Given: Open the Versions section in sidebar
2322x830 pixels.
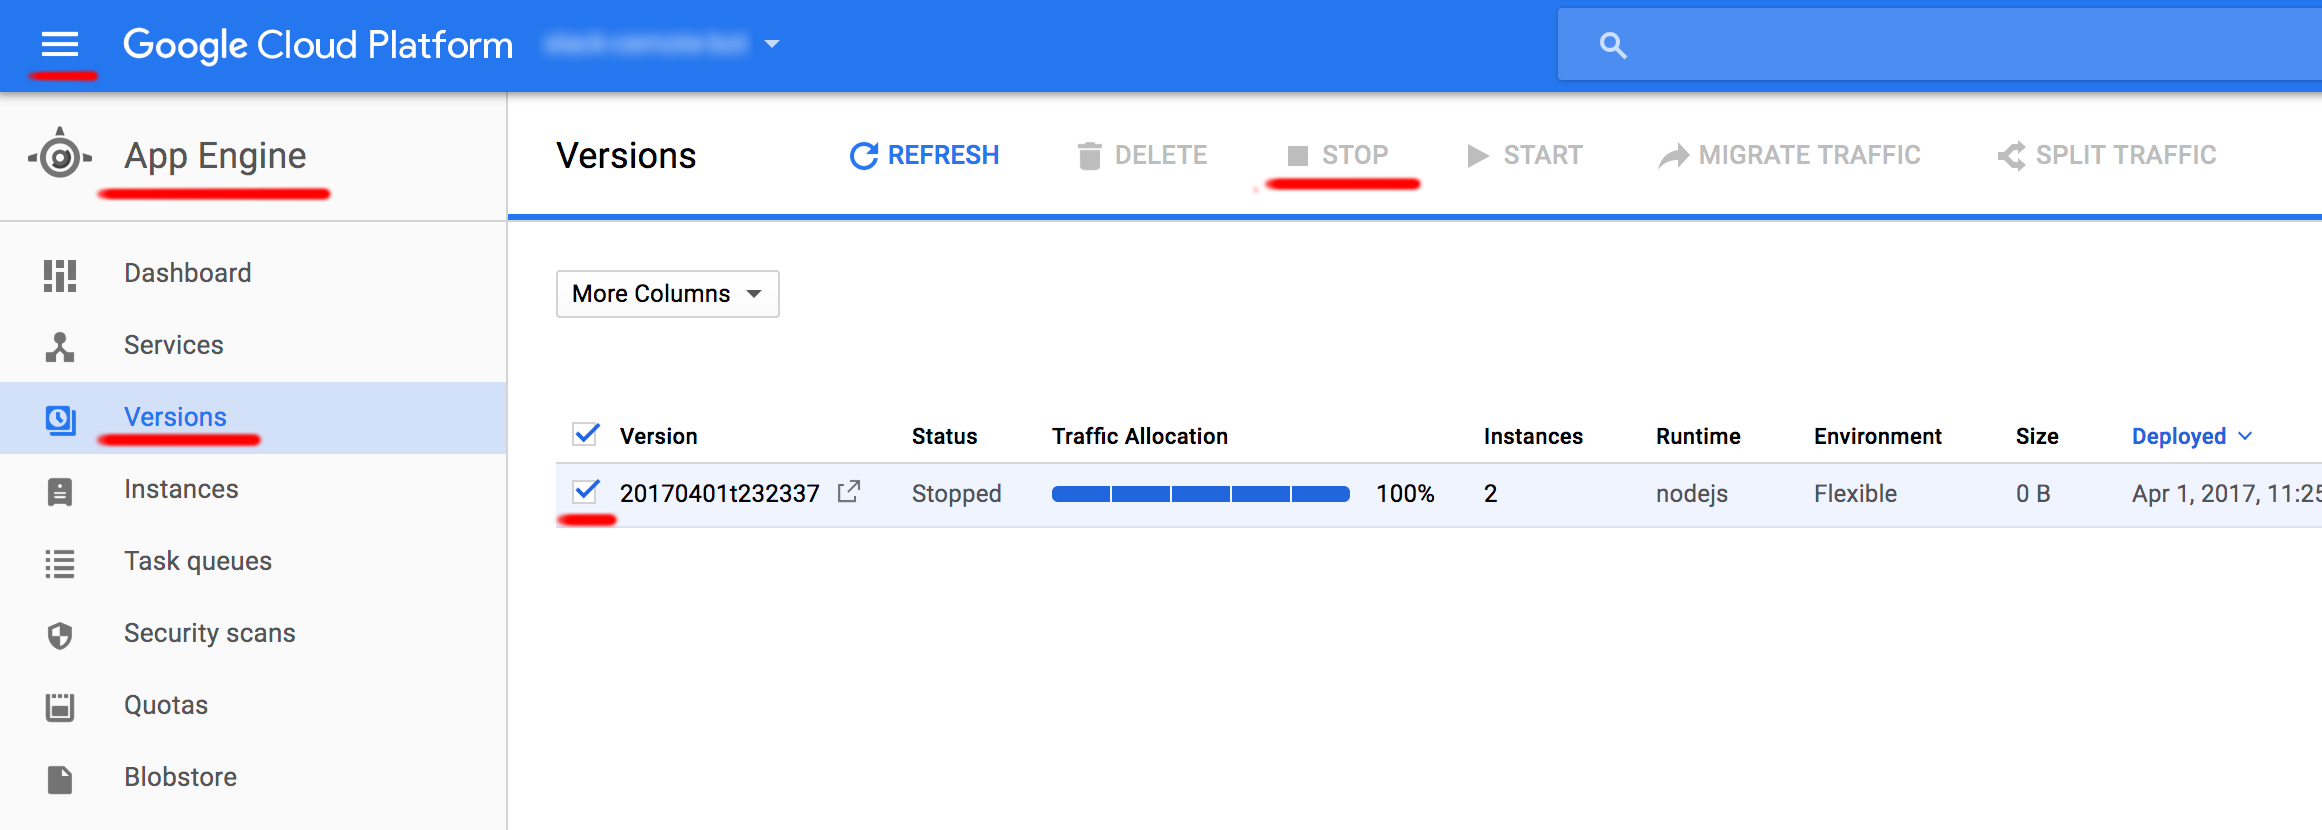Looking at the screenshot, I should tap(60, 417).
